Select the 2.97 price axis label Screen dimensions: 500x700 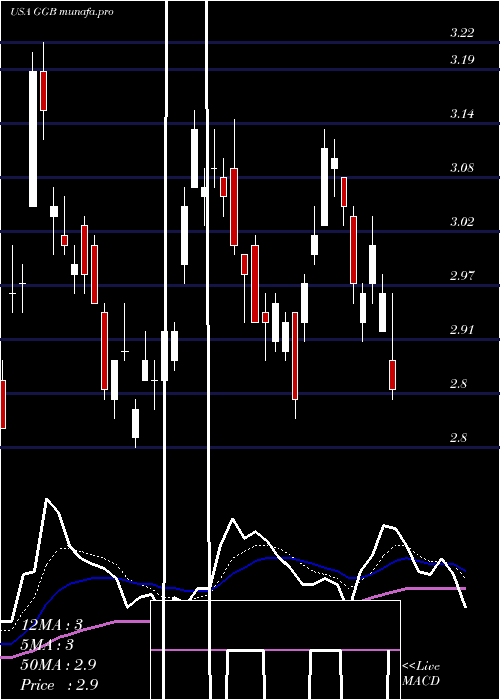tap(462, 276)
